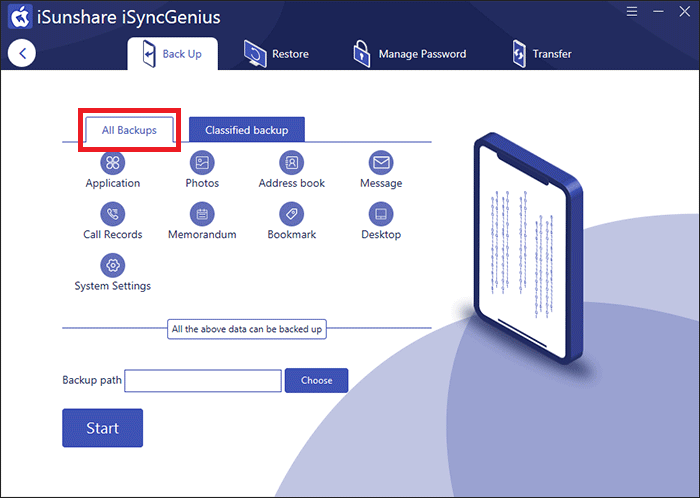Switch to the Transfer tab
700x498 pixels.
[542, 54]
